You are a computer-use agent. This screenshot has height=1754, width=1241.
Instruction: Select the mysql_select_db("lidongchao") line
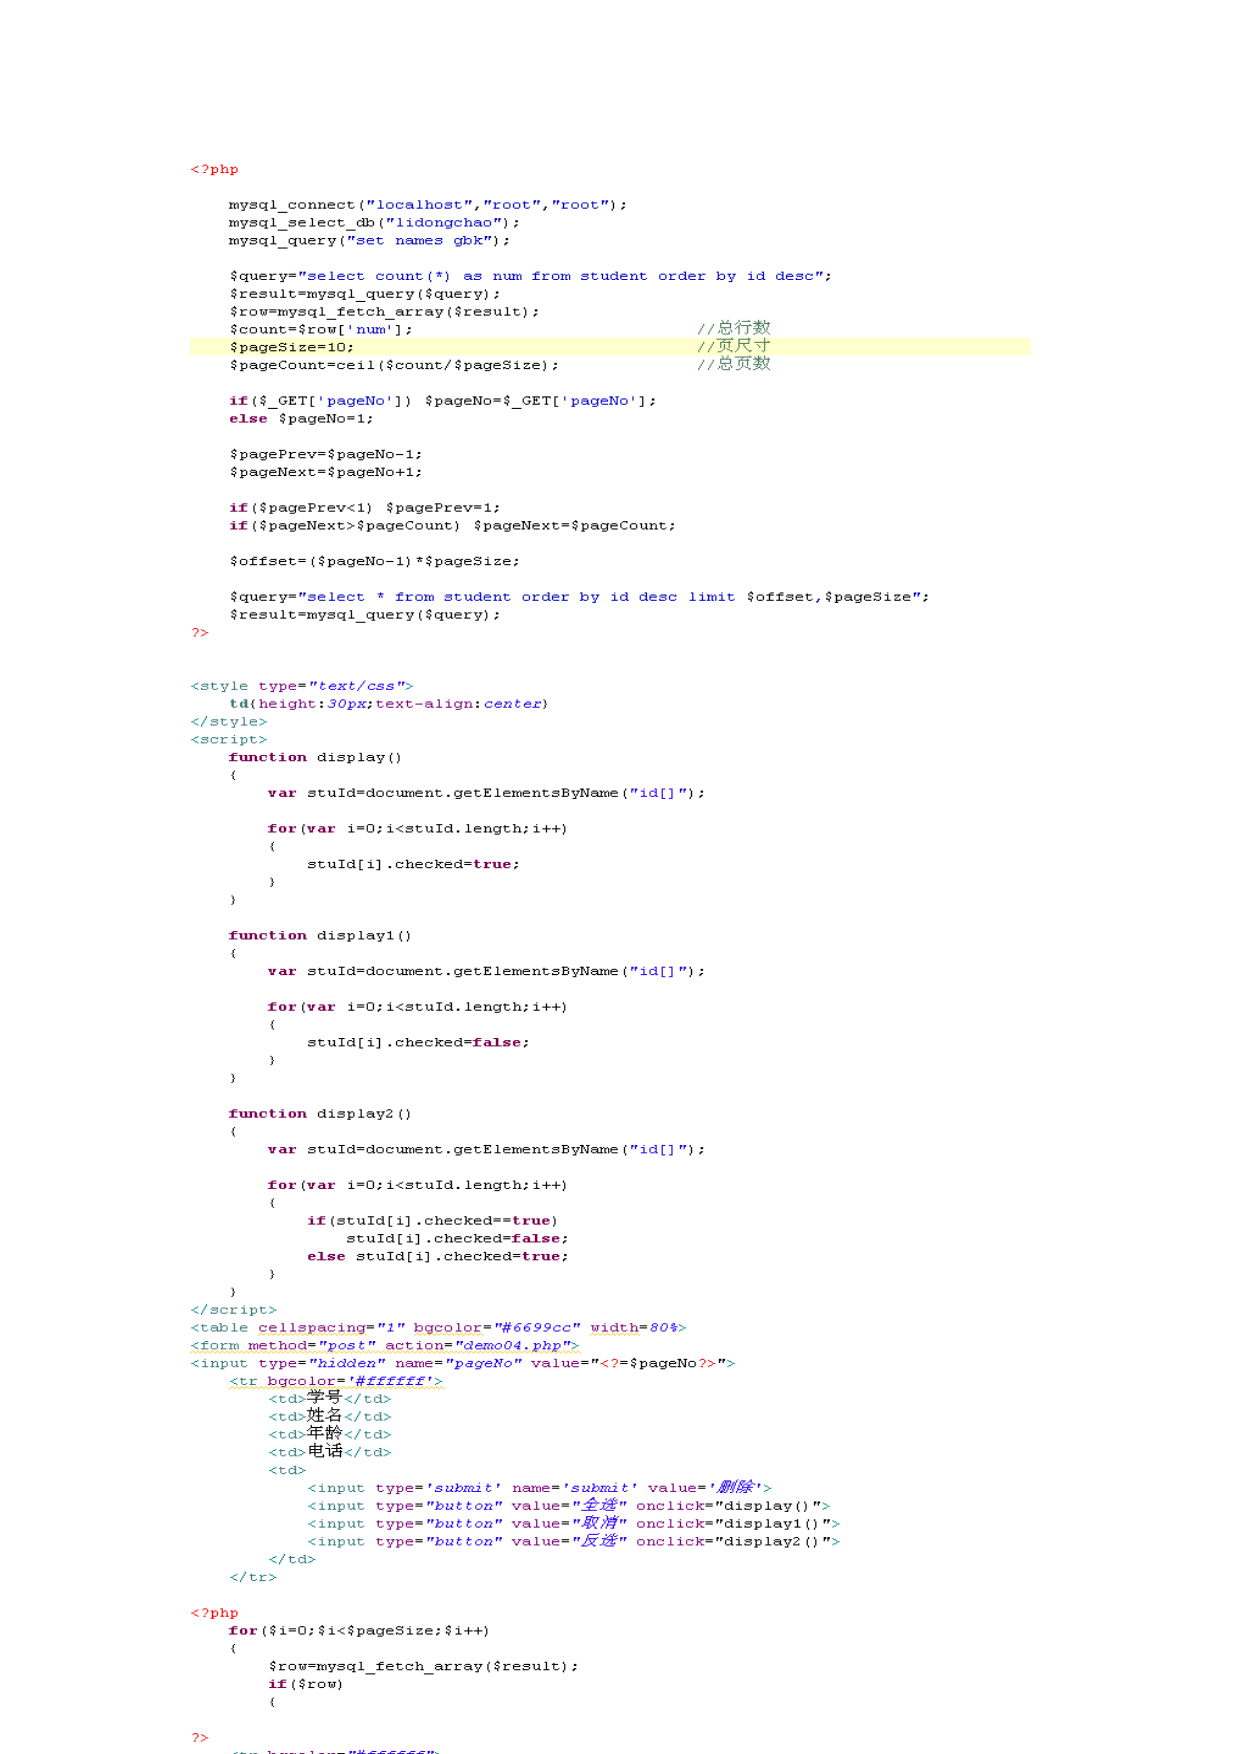(x=374, y=223)
